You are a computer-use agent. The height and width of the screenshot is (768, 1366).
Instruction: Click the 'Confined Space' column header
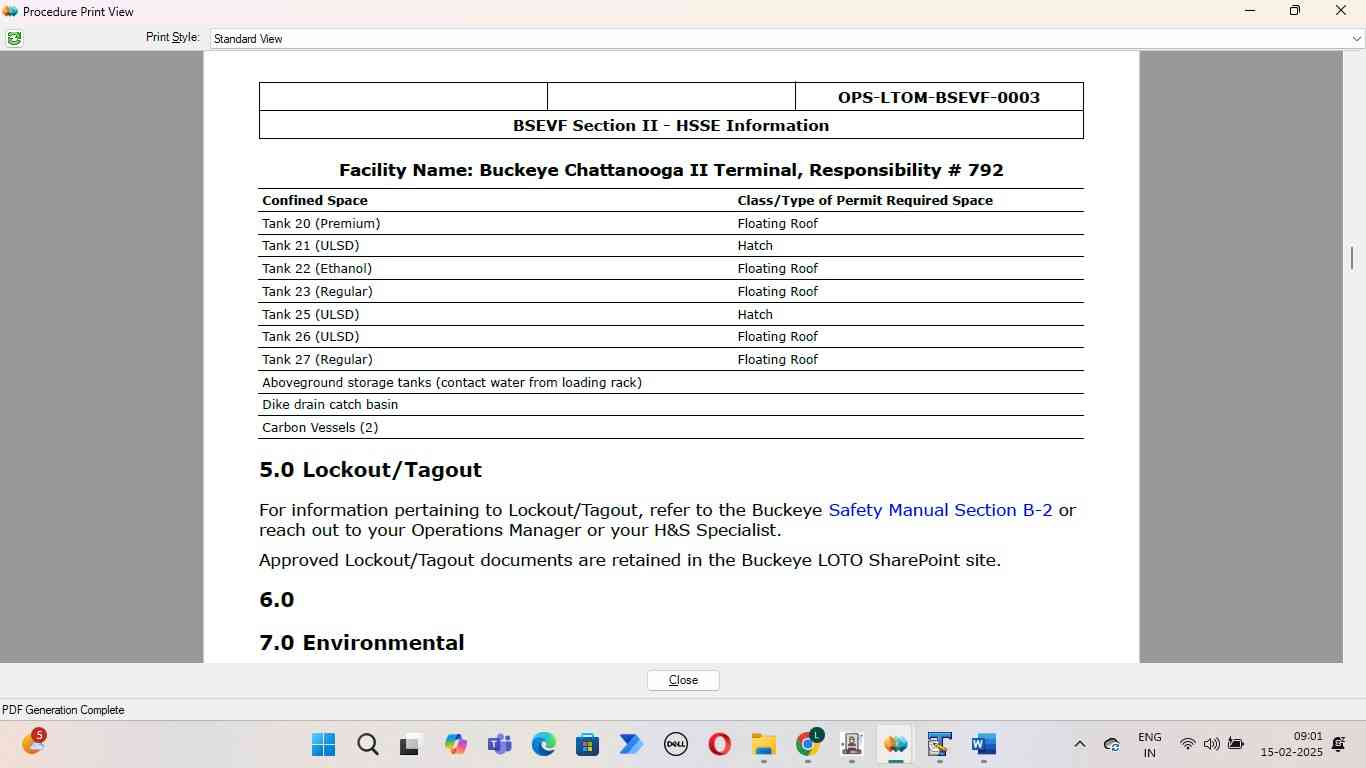click(315, 200)
